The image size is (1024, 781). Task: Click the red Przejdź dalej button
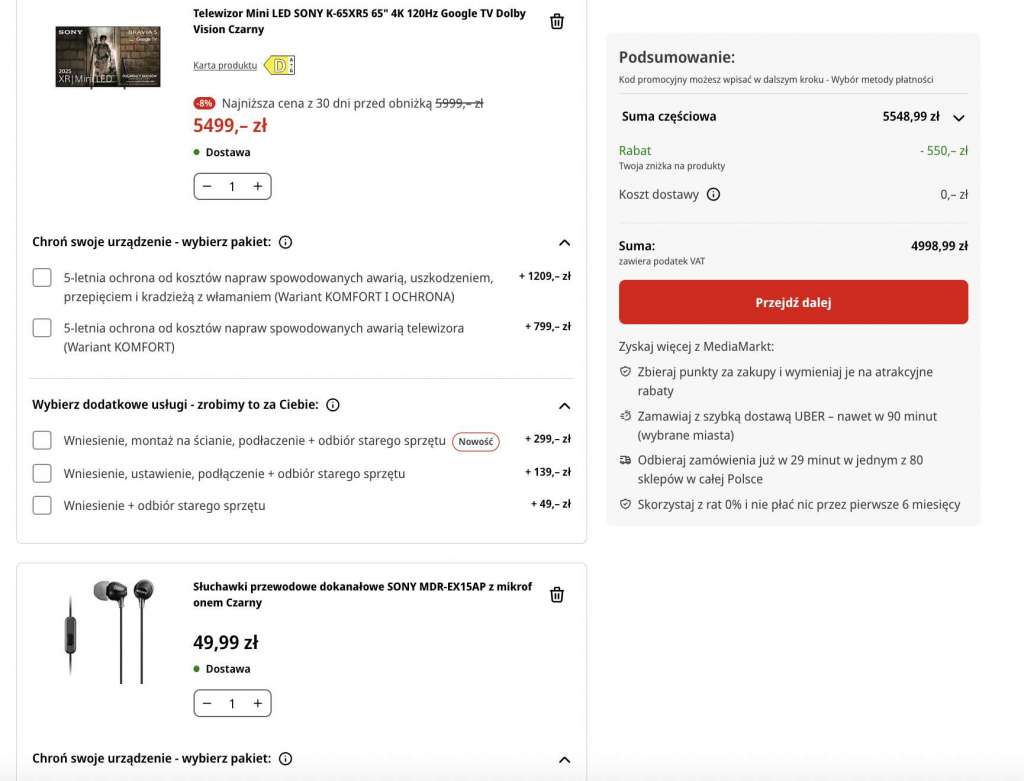794,301
